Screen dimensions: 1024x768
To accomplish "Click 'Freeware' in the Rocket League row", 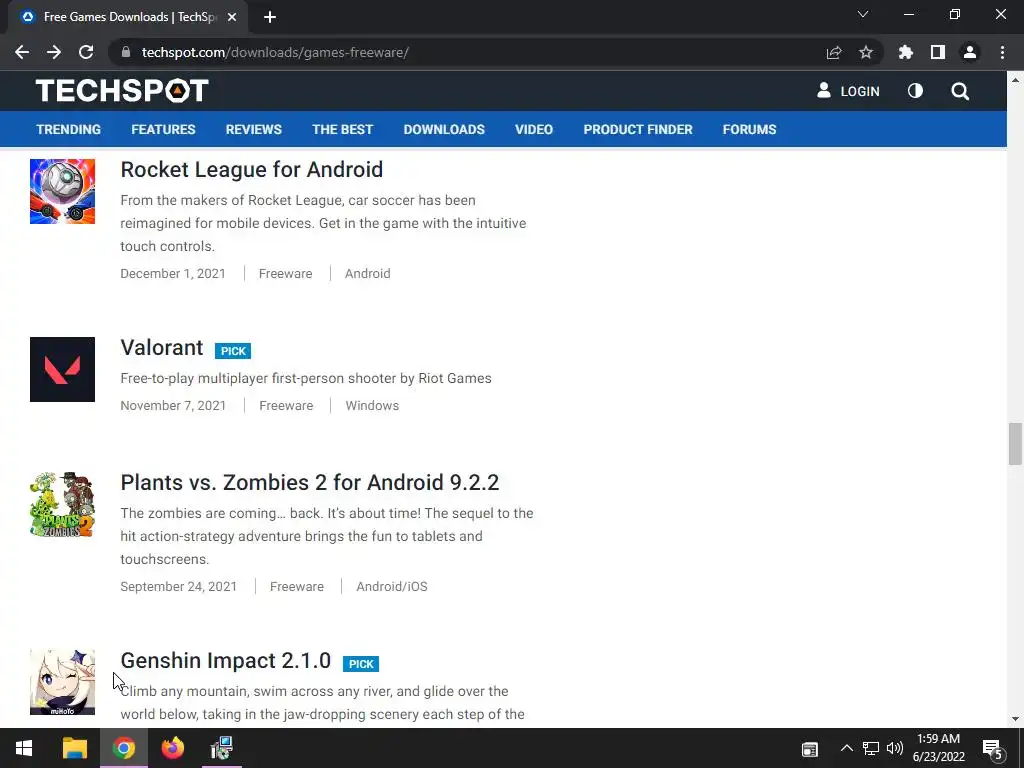I will pos(285,274).
